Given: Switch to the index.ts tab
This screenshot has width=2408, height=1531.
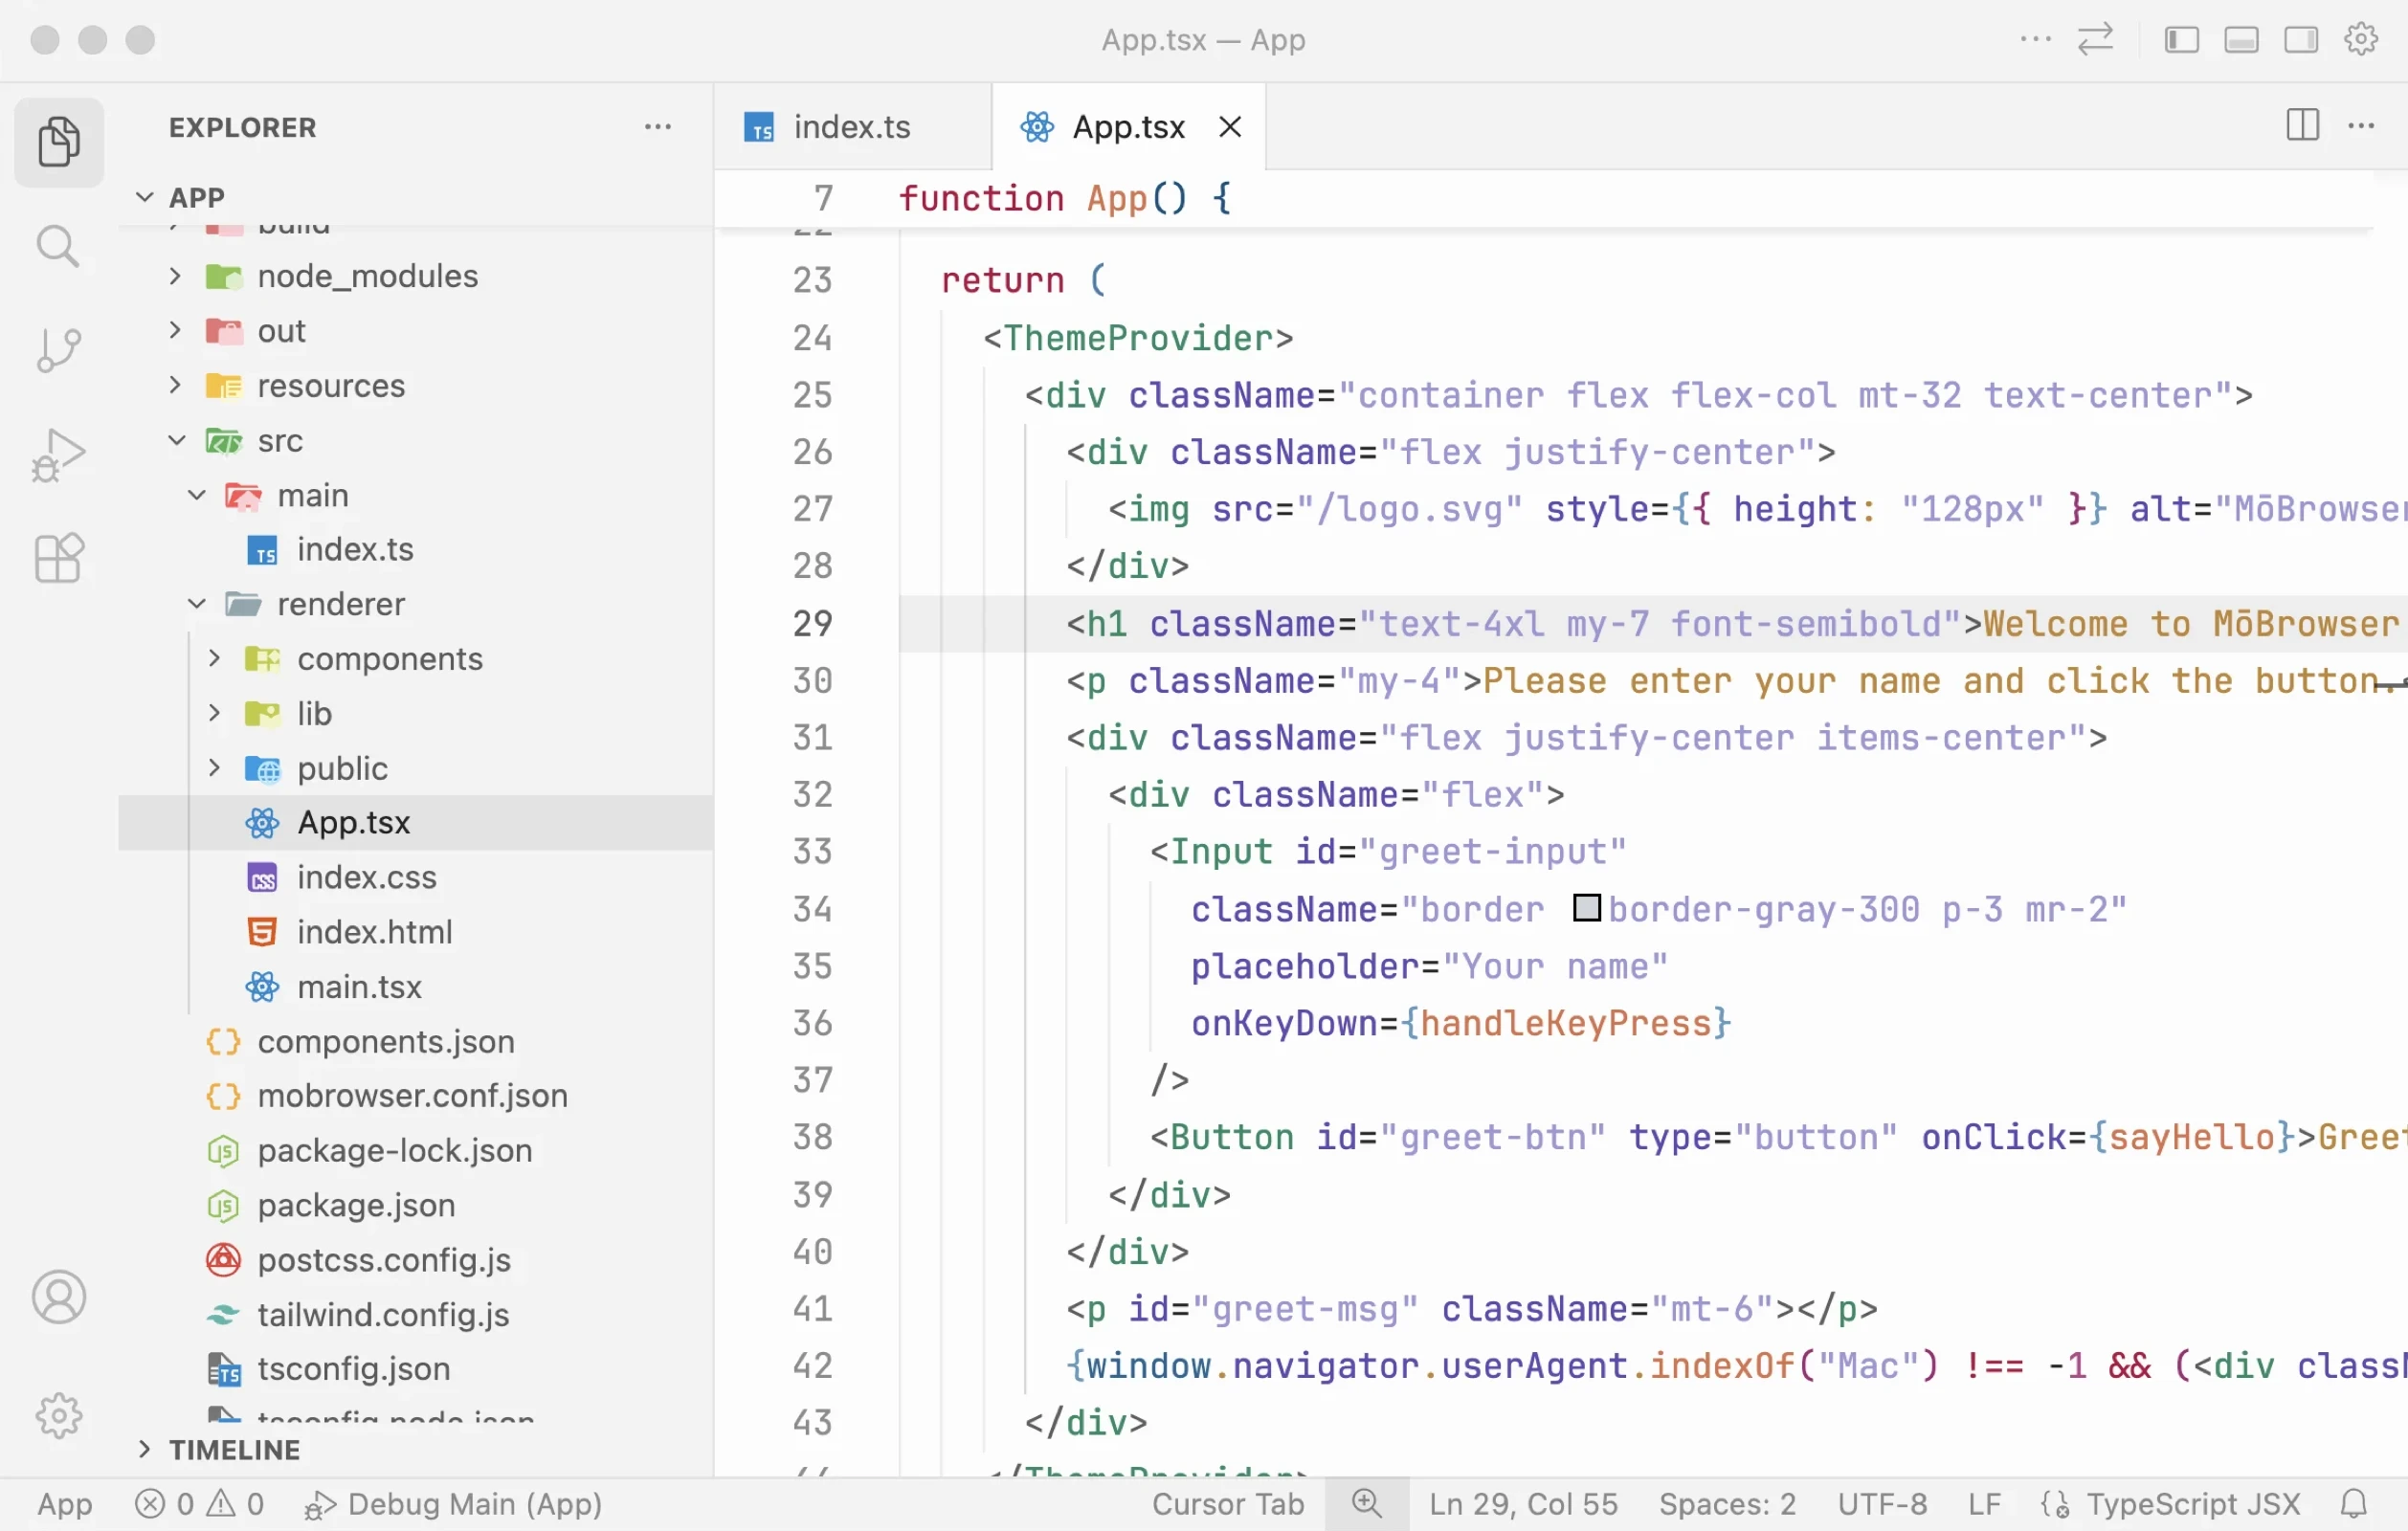Looking at the screenshot, I should coord(851,126).
